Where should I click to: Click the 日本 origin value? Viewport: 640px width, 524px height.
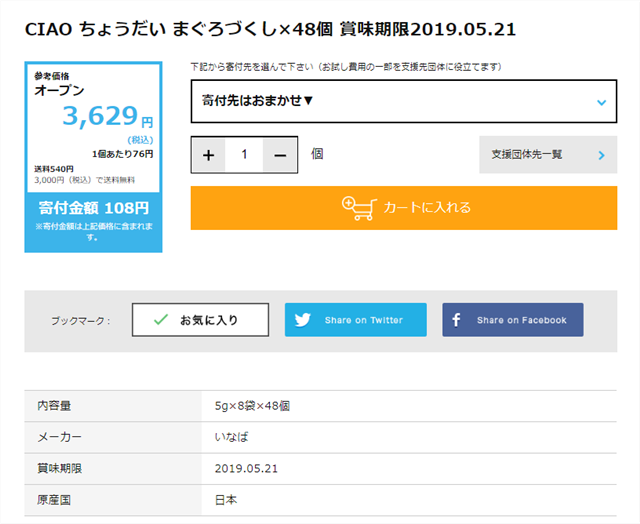[x=226, y=500]
